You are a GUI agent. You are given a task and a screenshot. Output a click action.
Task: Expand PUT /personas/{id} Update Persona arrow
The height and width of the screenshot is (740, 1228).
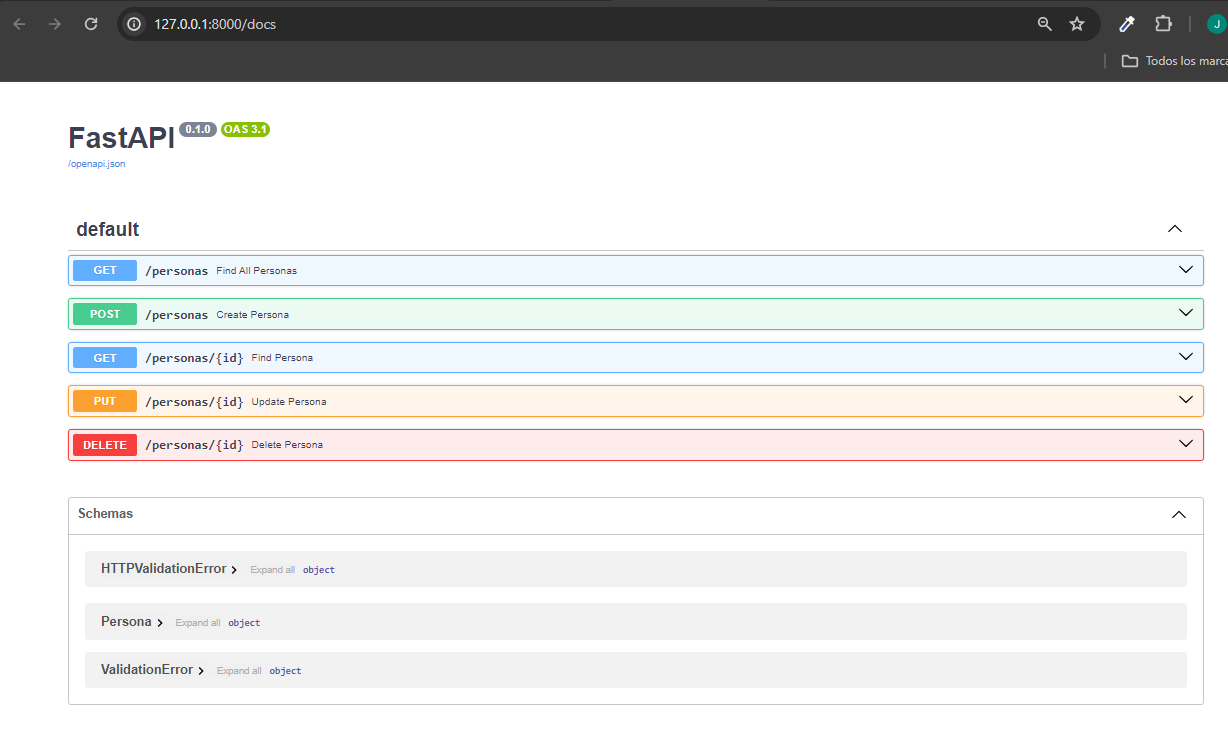click(x=1186, y=400)
